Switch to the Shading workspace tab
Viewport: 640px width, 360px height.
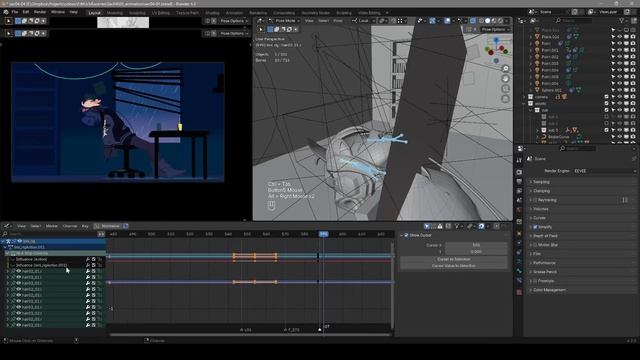point(212,13)
